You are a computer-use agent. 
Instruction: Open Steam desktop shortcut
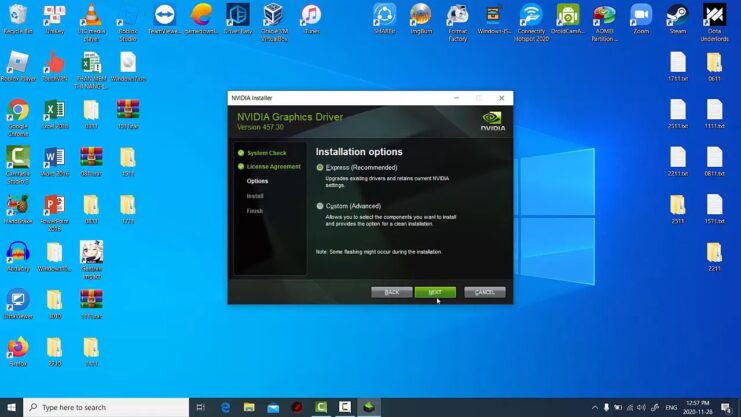678,20
